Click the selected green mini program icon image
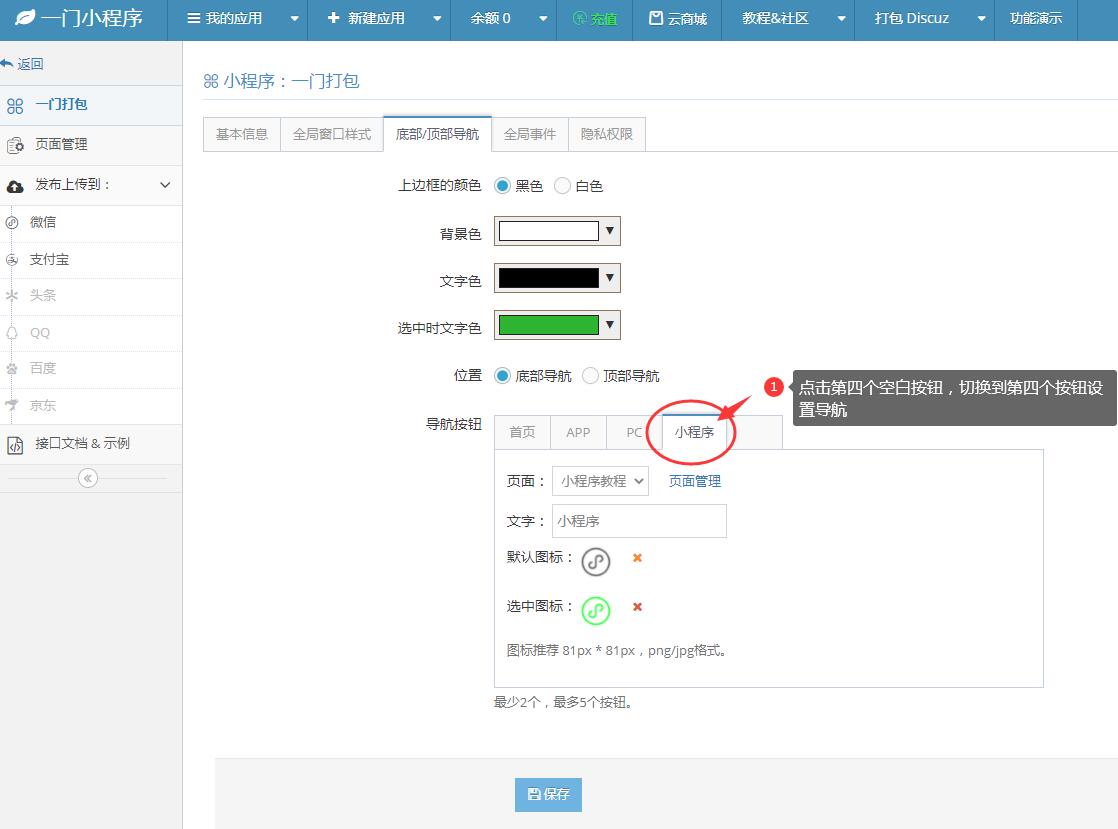This screenshot has width=1118, height=829. coord(596,610)
